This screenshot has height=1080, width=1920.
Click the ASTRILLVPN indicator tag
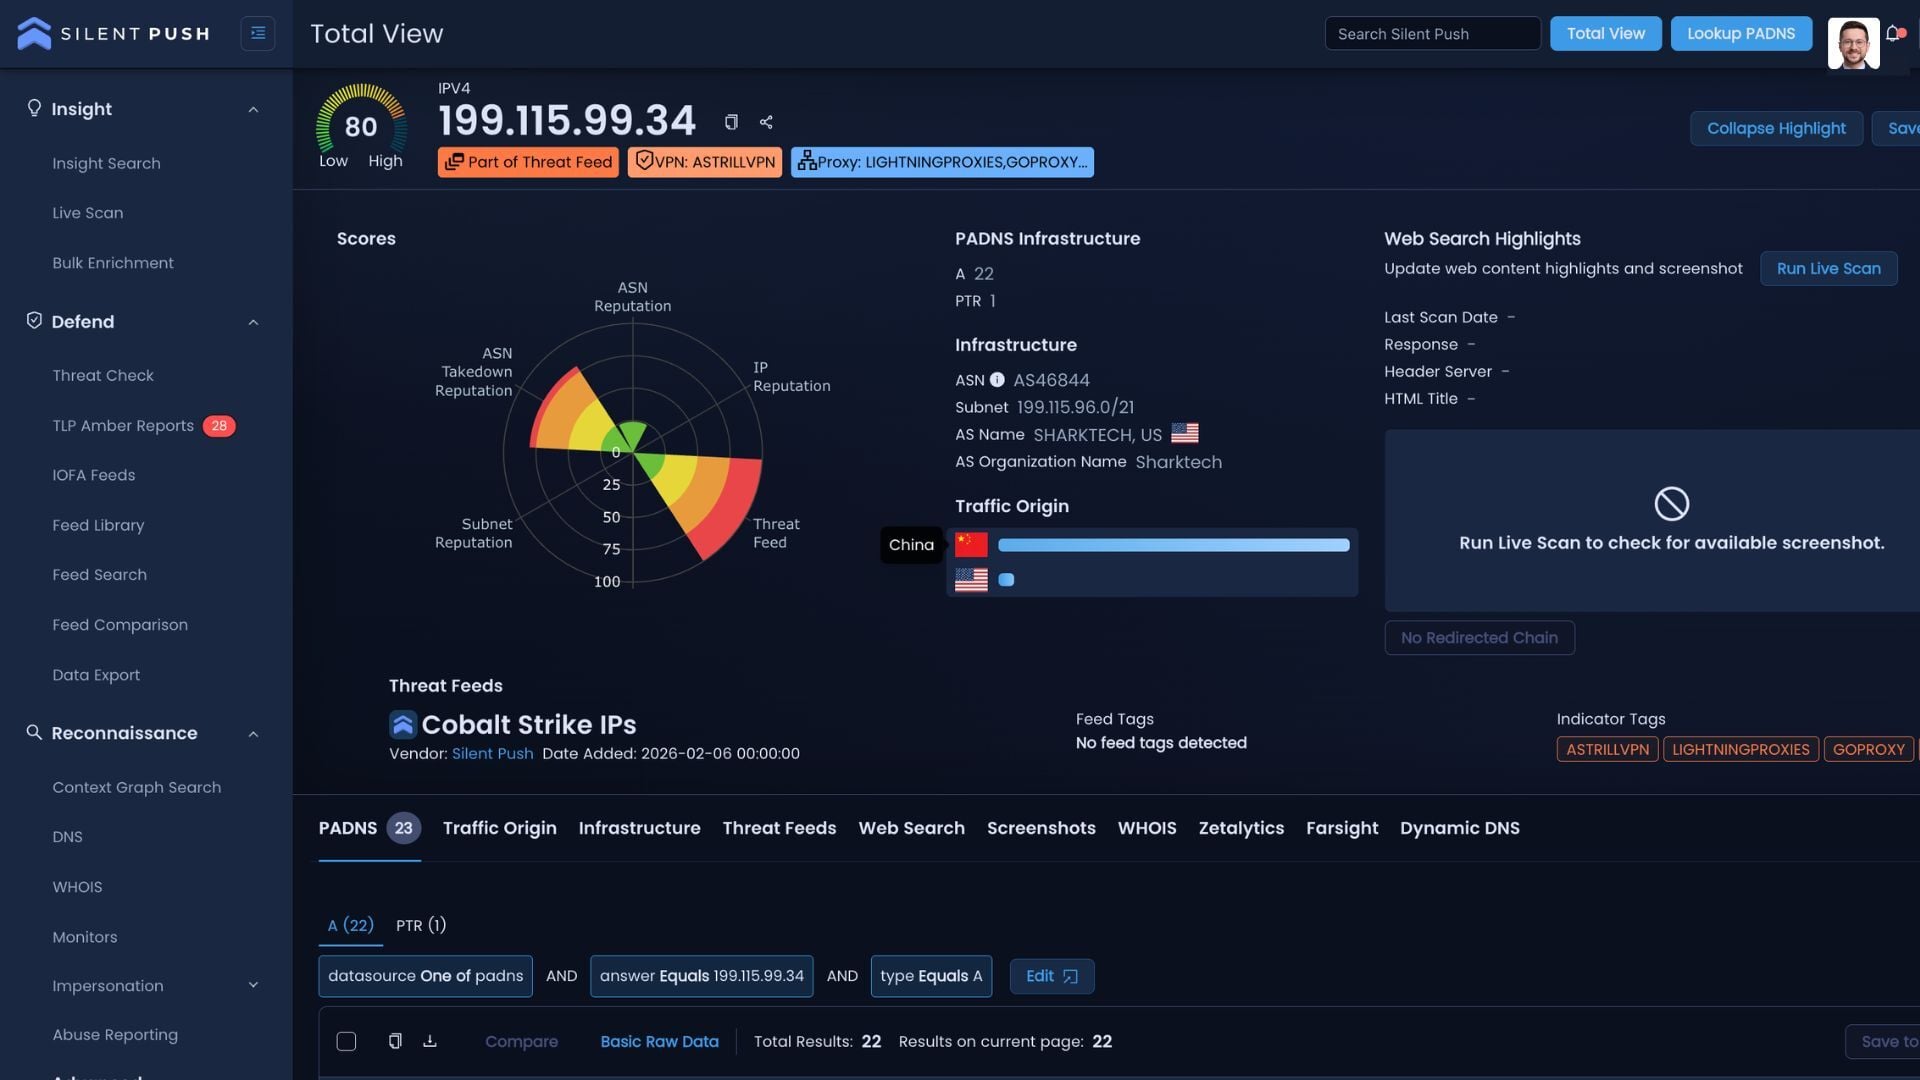tap(1607, 749)
